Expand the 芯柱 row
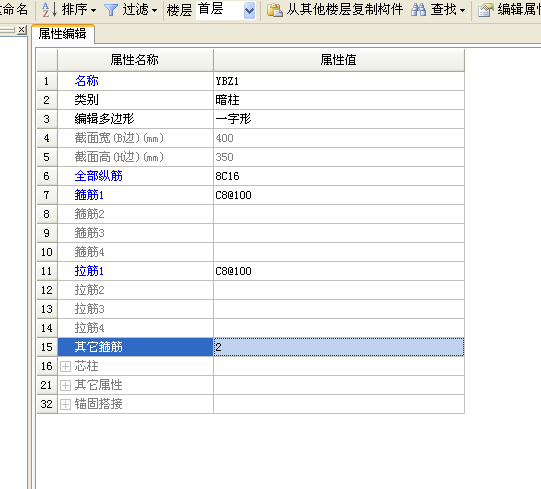This screenshot has width=541, height=489. (65, 366)
